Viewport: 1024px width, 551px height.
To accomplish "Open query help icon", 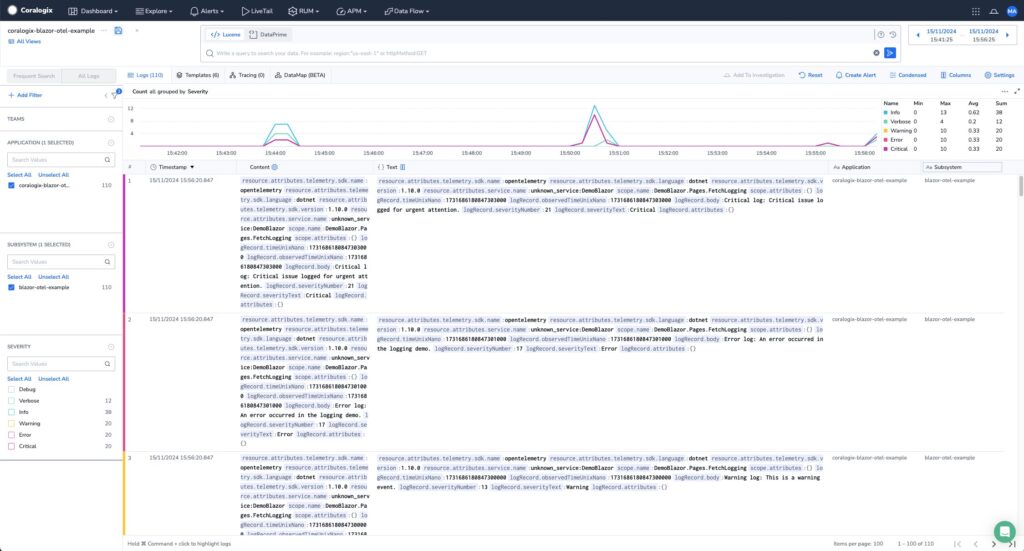I will point(880,35).
